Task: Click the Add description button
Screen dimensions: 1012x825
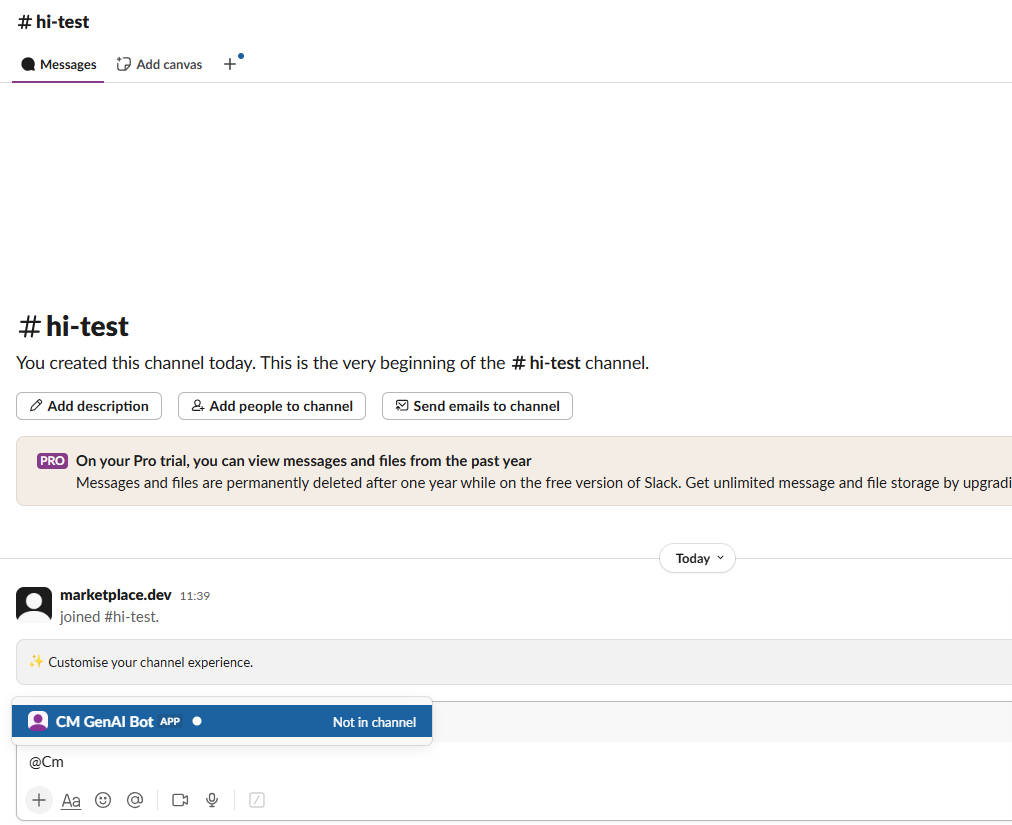Action: pyautogui.click(x=89, y=406)
